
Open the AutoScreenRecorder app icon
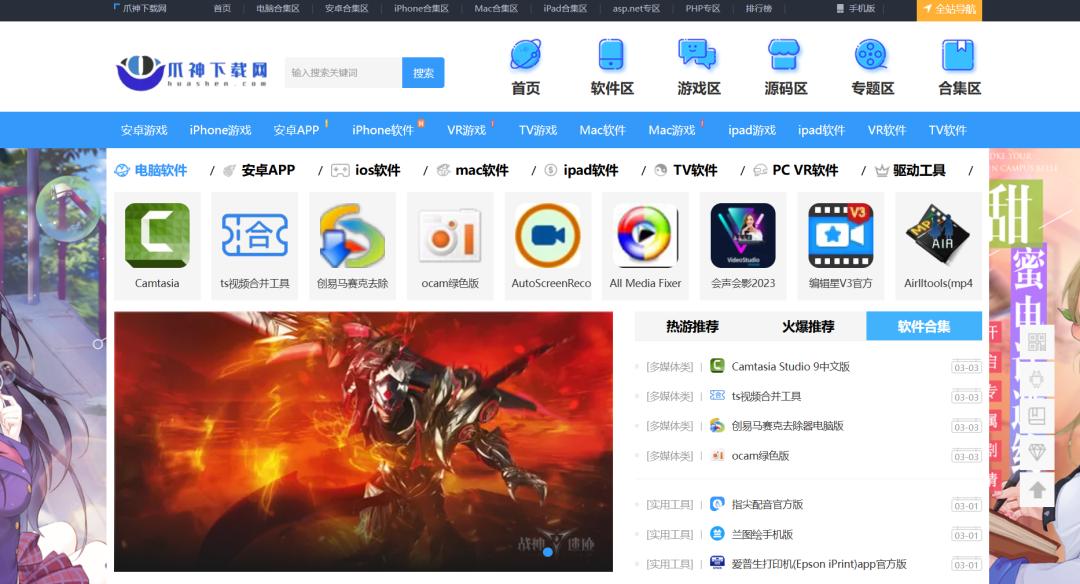[548, 236]
